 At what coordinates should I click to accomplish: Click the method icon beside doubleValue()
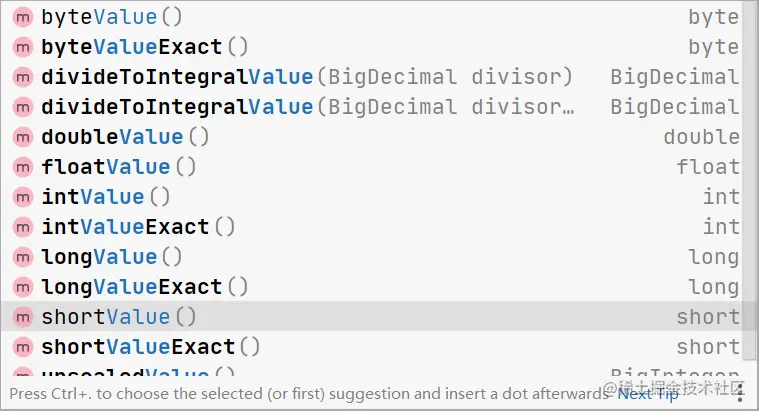click(23, 137)
